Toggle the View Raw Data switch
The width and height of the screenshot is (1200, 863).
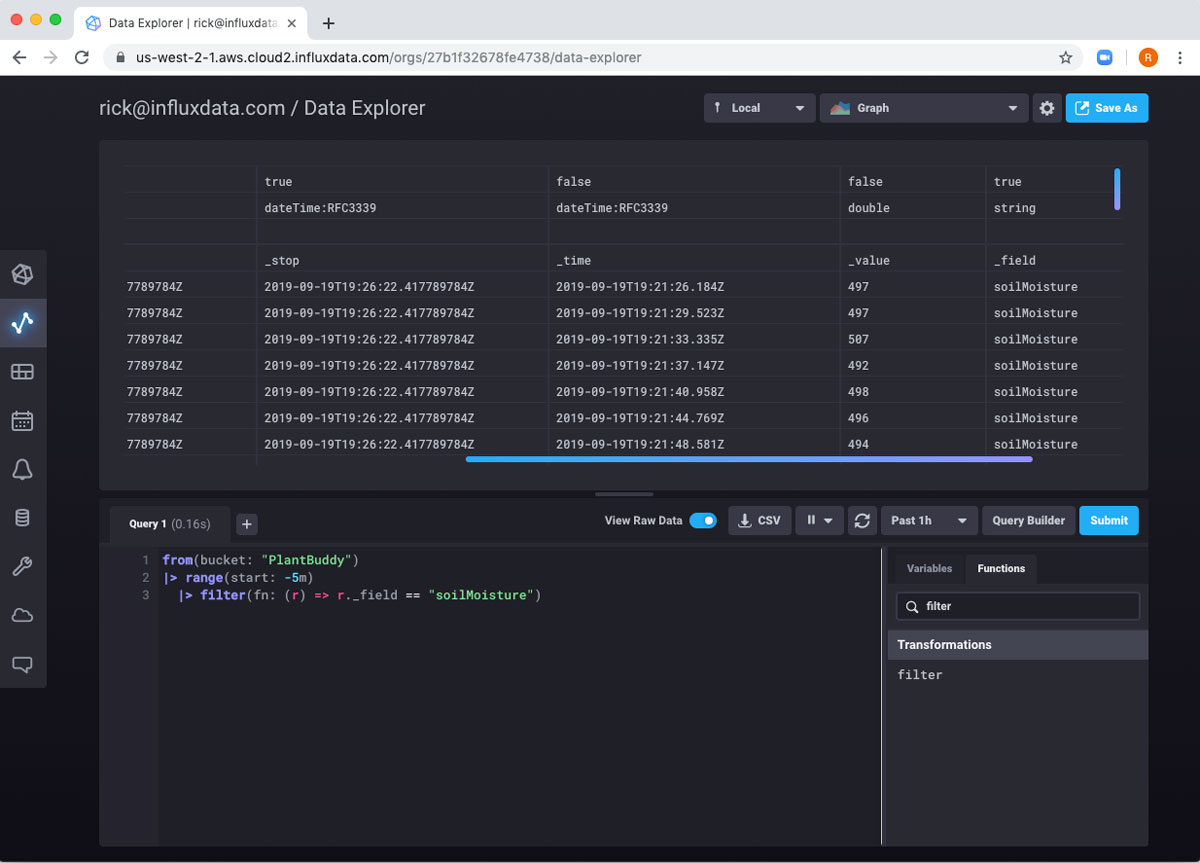703,520
